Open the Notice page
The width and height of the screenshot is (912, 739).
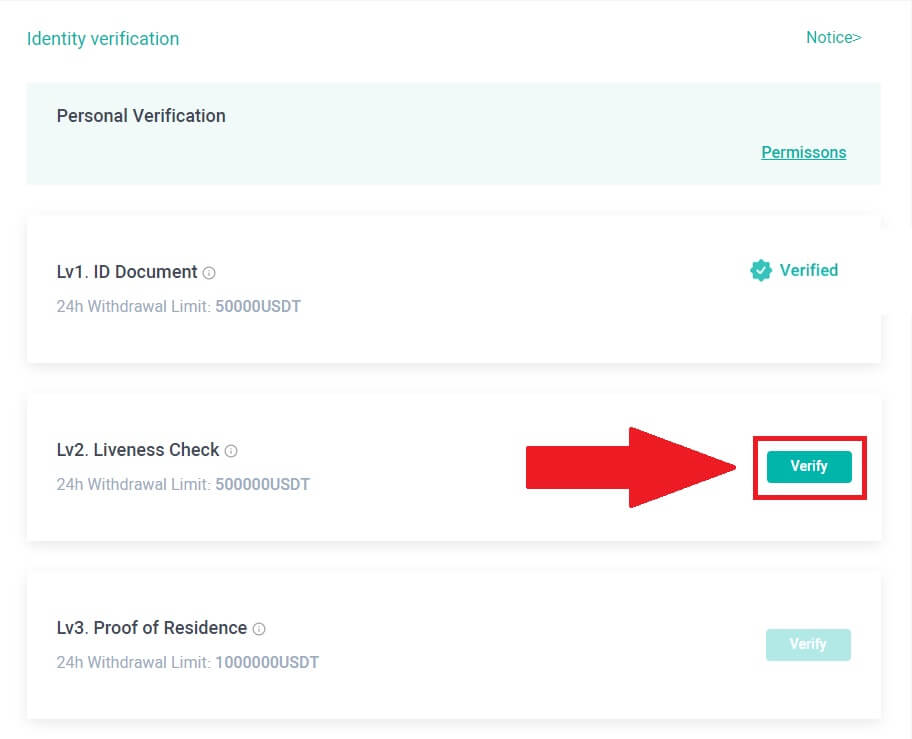click(x=833, y=37)
